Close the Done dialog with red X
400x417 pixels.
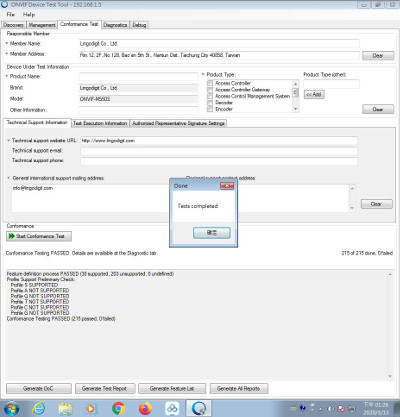(227, 186)
